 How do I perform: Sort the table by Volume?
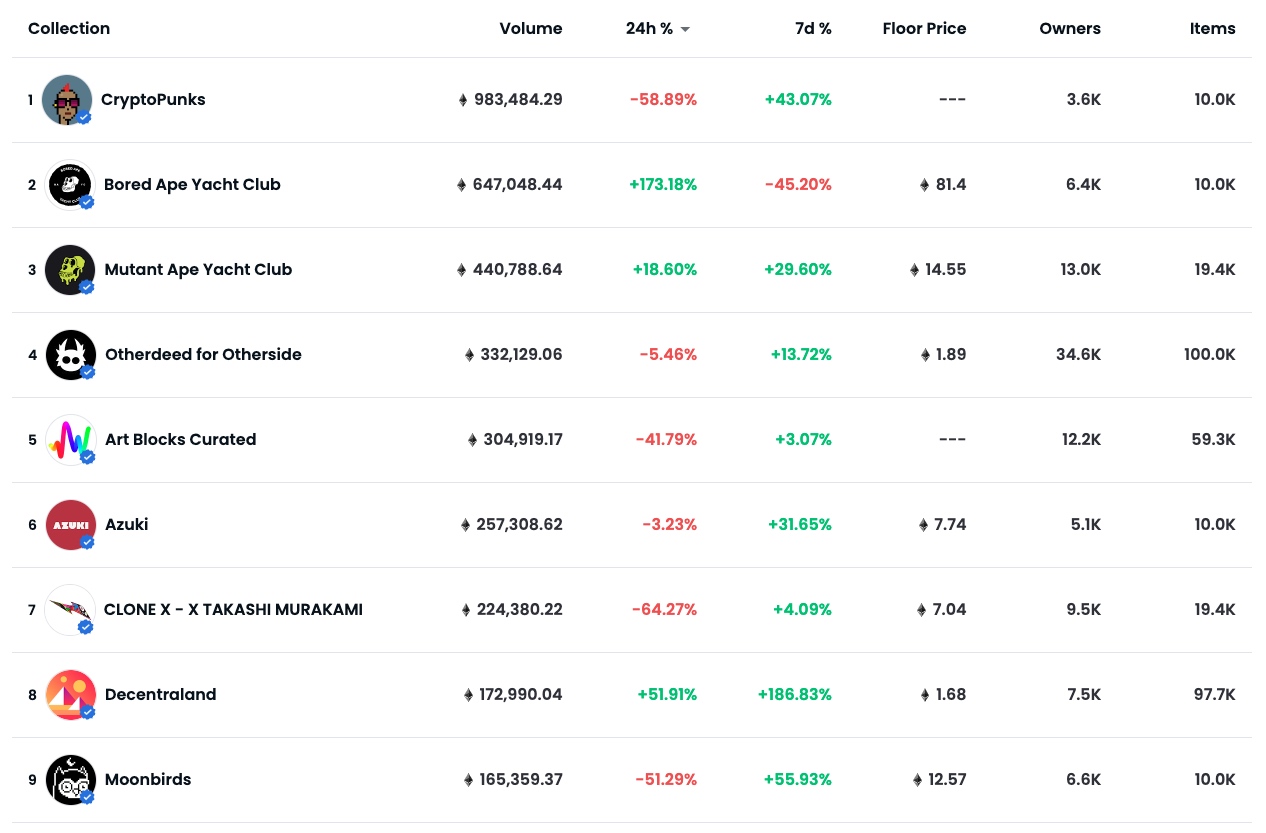pyautogui.click(x=531, y=29)
